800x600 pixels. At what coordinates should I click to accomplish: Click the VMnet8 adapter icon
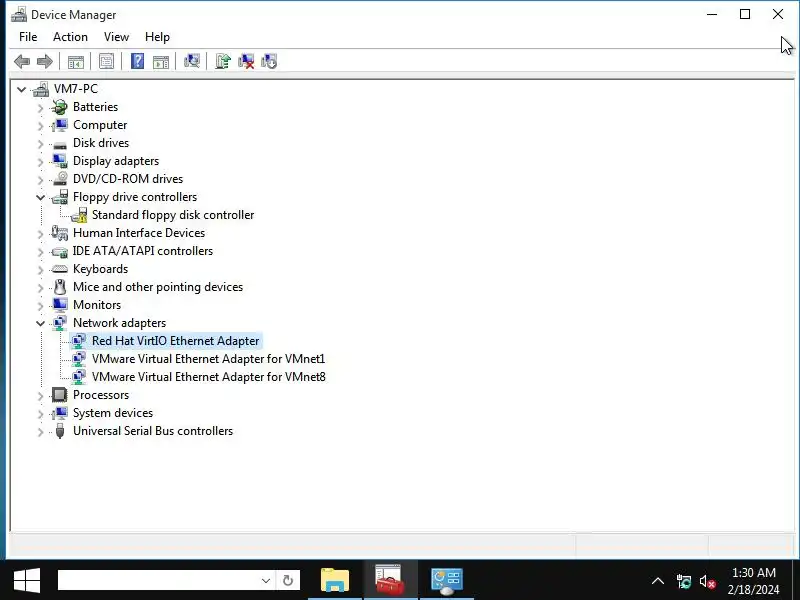pos(79,377)
